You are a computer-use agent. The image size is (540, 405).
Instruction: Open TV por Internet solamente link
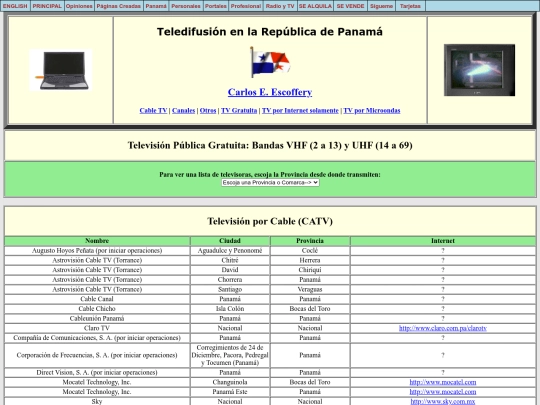click(x=300, y=111)
